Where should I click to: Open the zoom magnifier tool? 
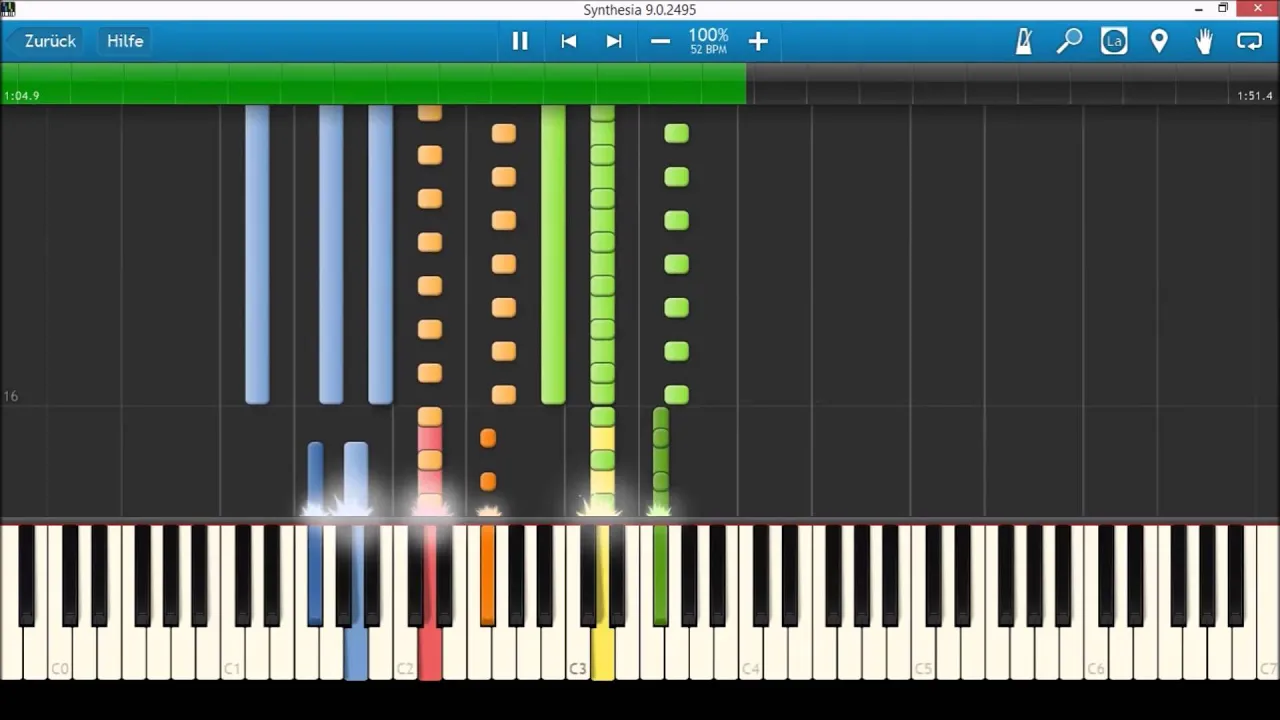click(x=1070, y=41)
